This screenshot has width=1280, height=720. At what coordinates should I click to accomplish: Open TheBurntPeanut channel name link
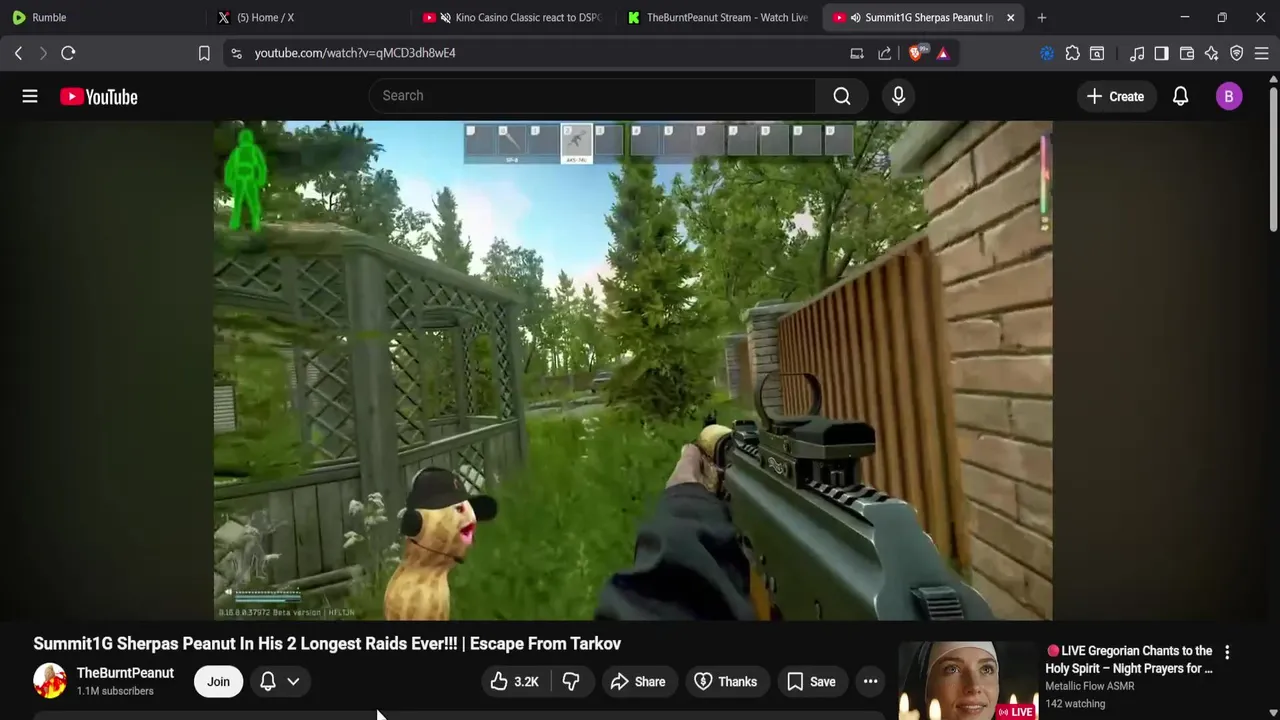(x=125, y=673)
